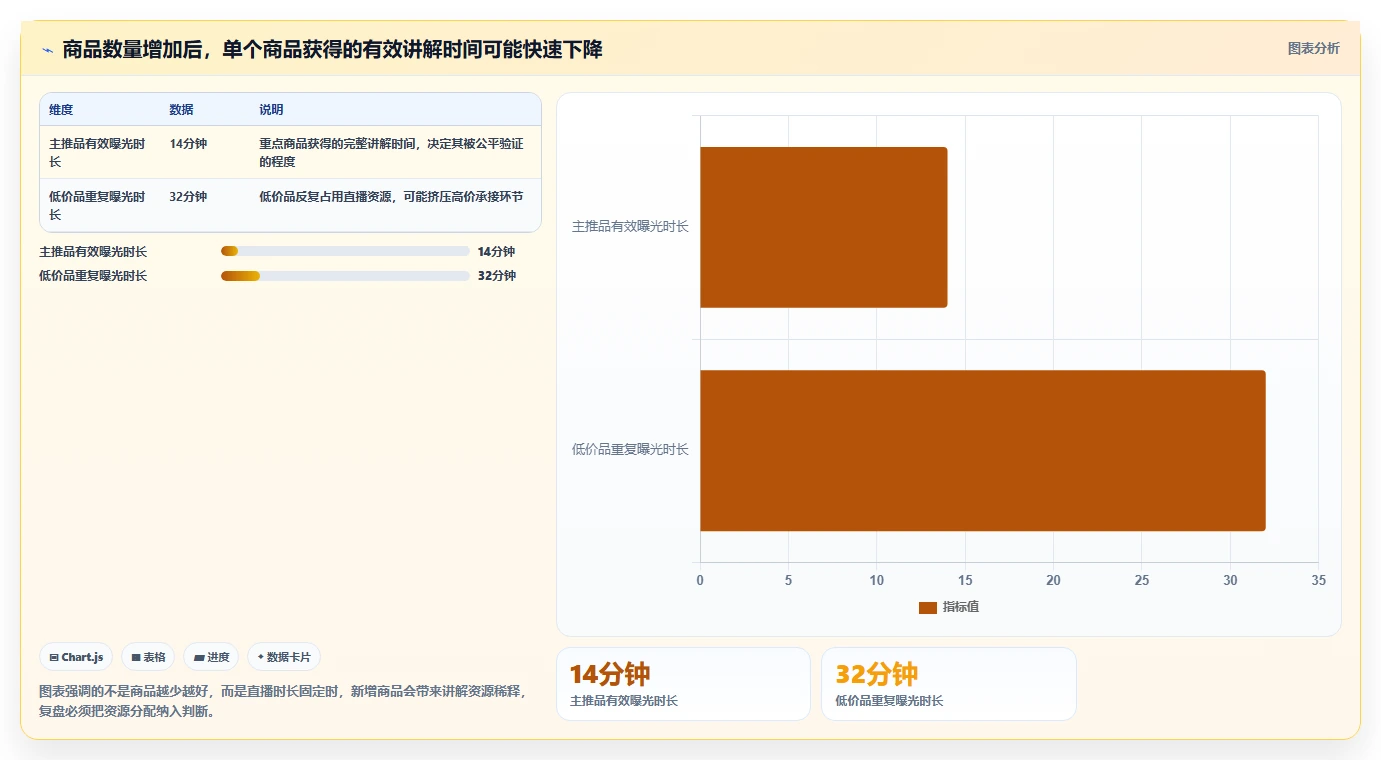Click the 主推品有效曝光时长 progress bar

pyautogui.click(x=345, y=251)
